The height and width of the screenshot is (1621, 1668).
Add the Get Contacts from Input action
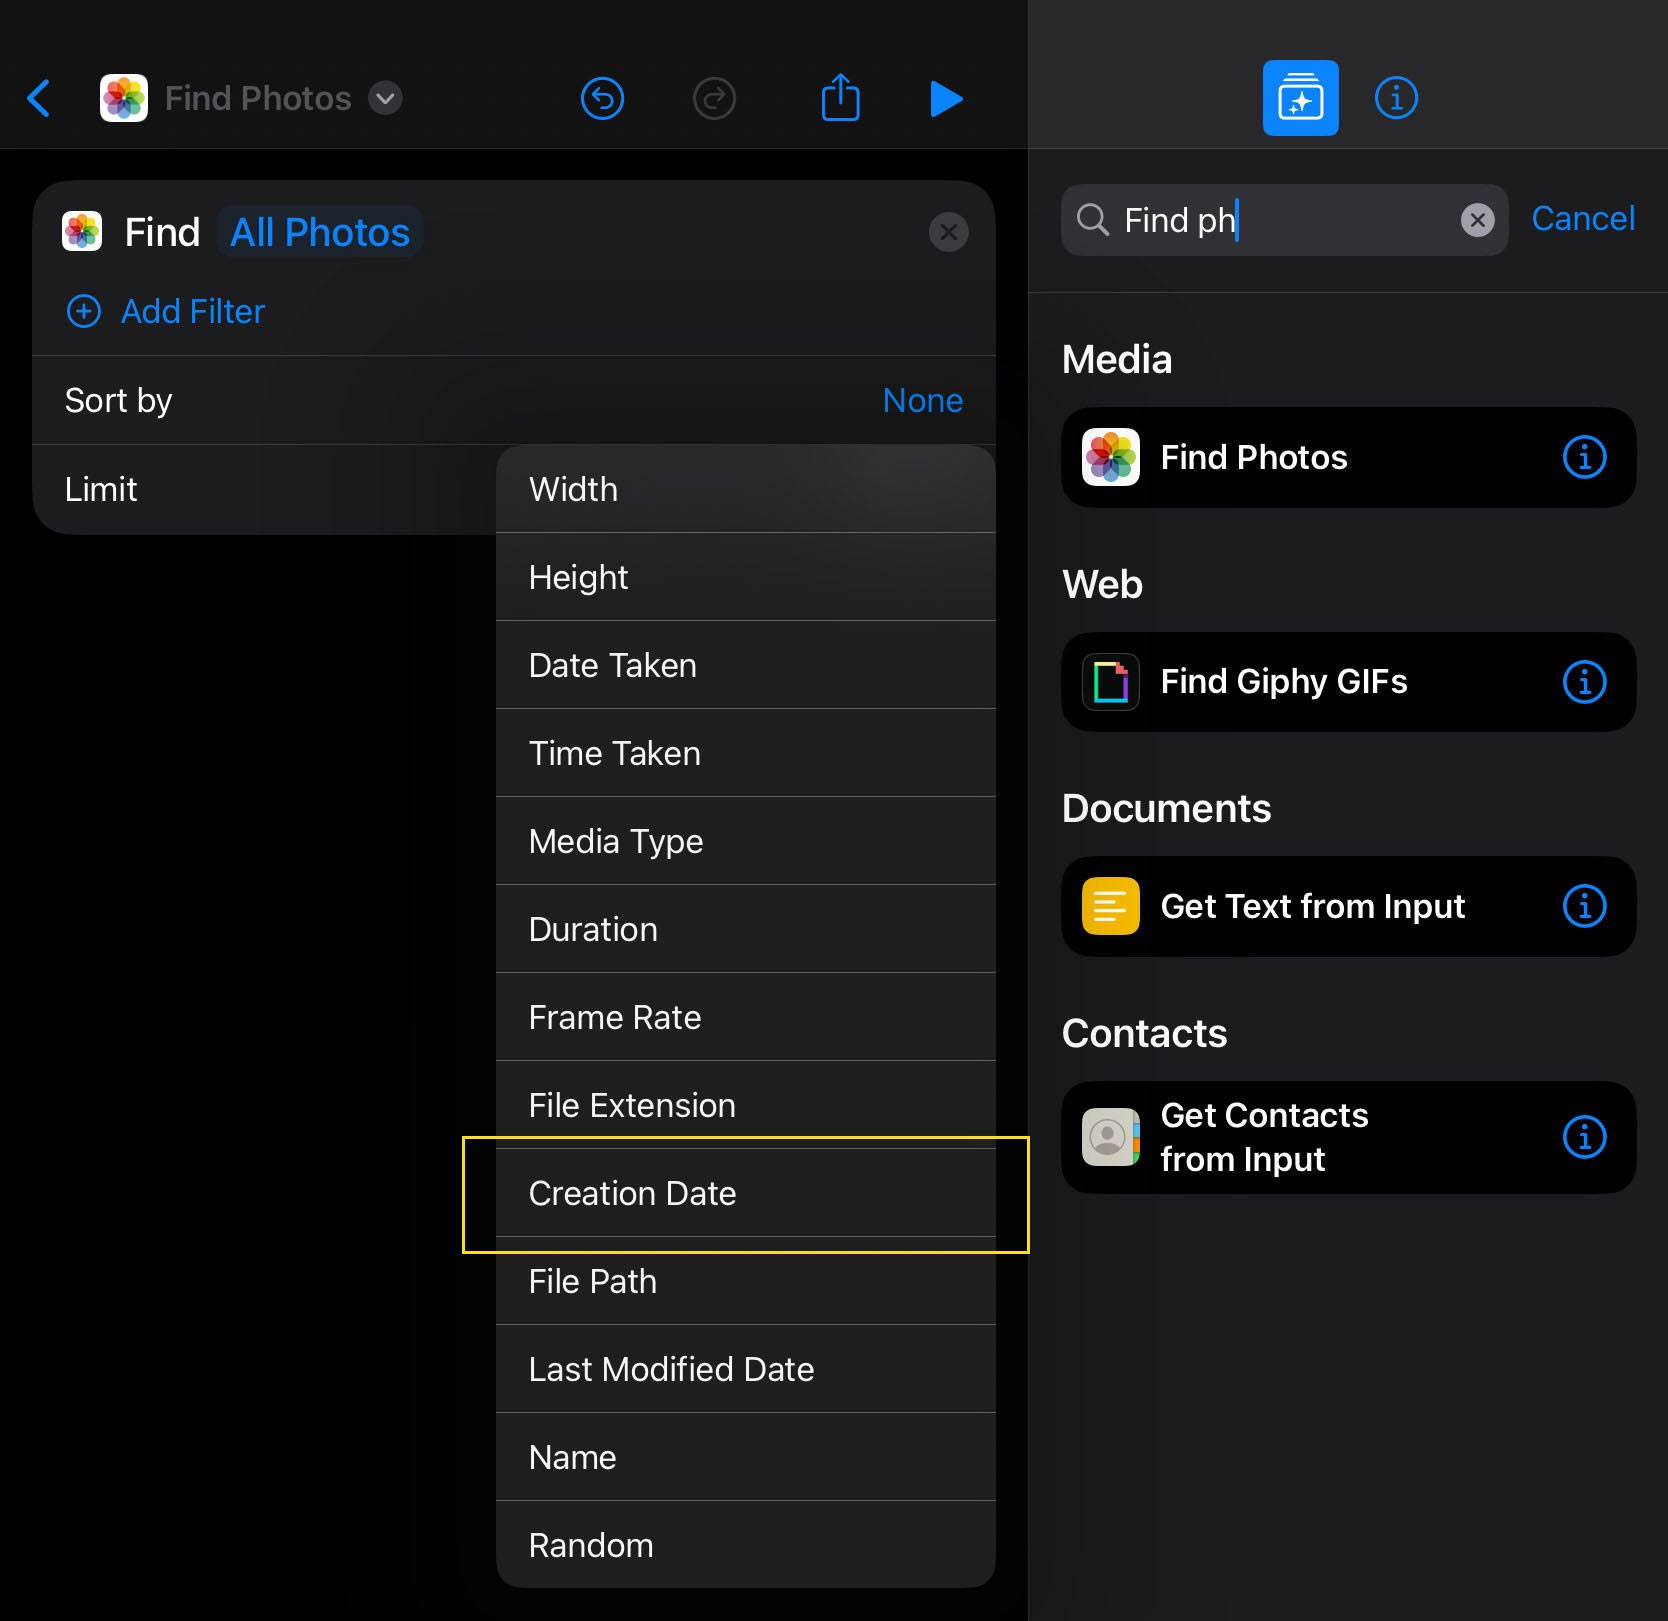[x=1348, y=1137]
